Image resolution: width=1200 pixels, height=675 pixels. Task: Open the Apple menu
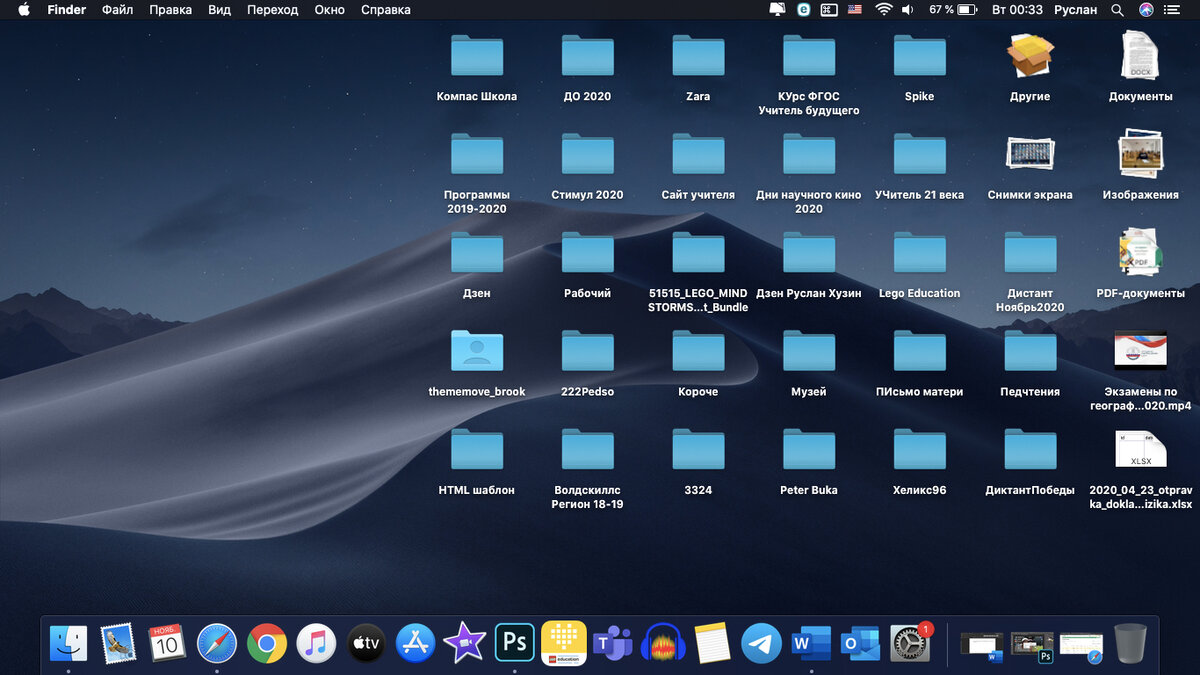pyautogui.click(x=24, y=10)
